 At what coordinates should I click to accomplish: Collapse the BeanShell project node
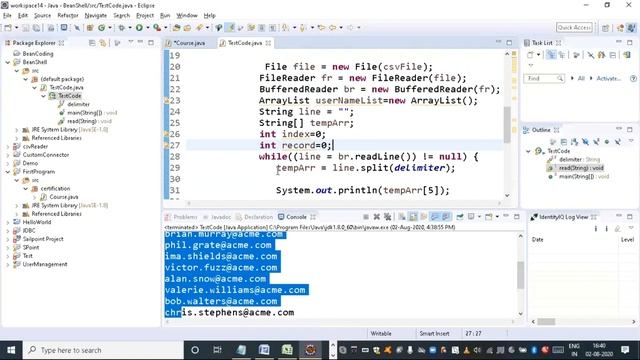coord(8,62)
